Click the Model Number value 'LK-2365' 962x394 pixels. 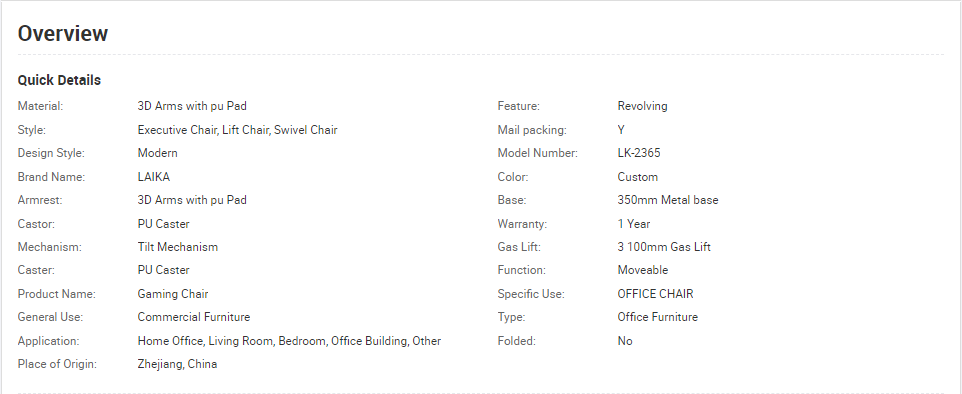point(639,153)
